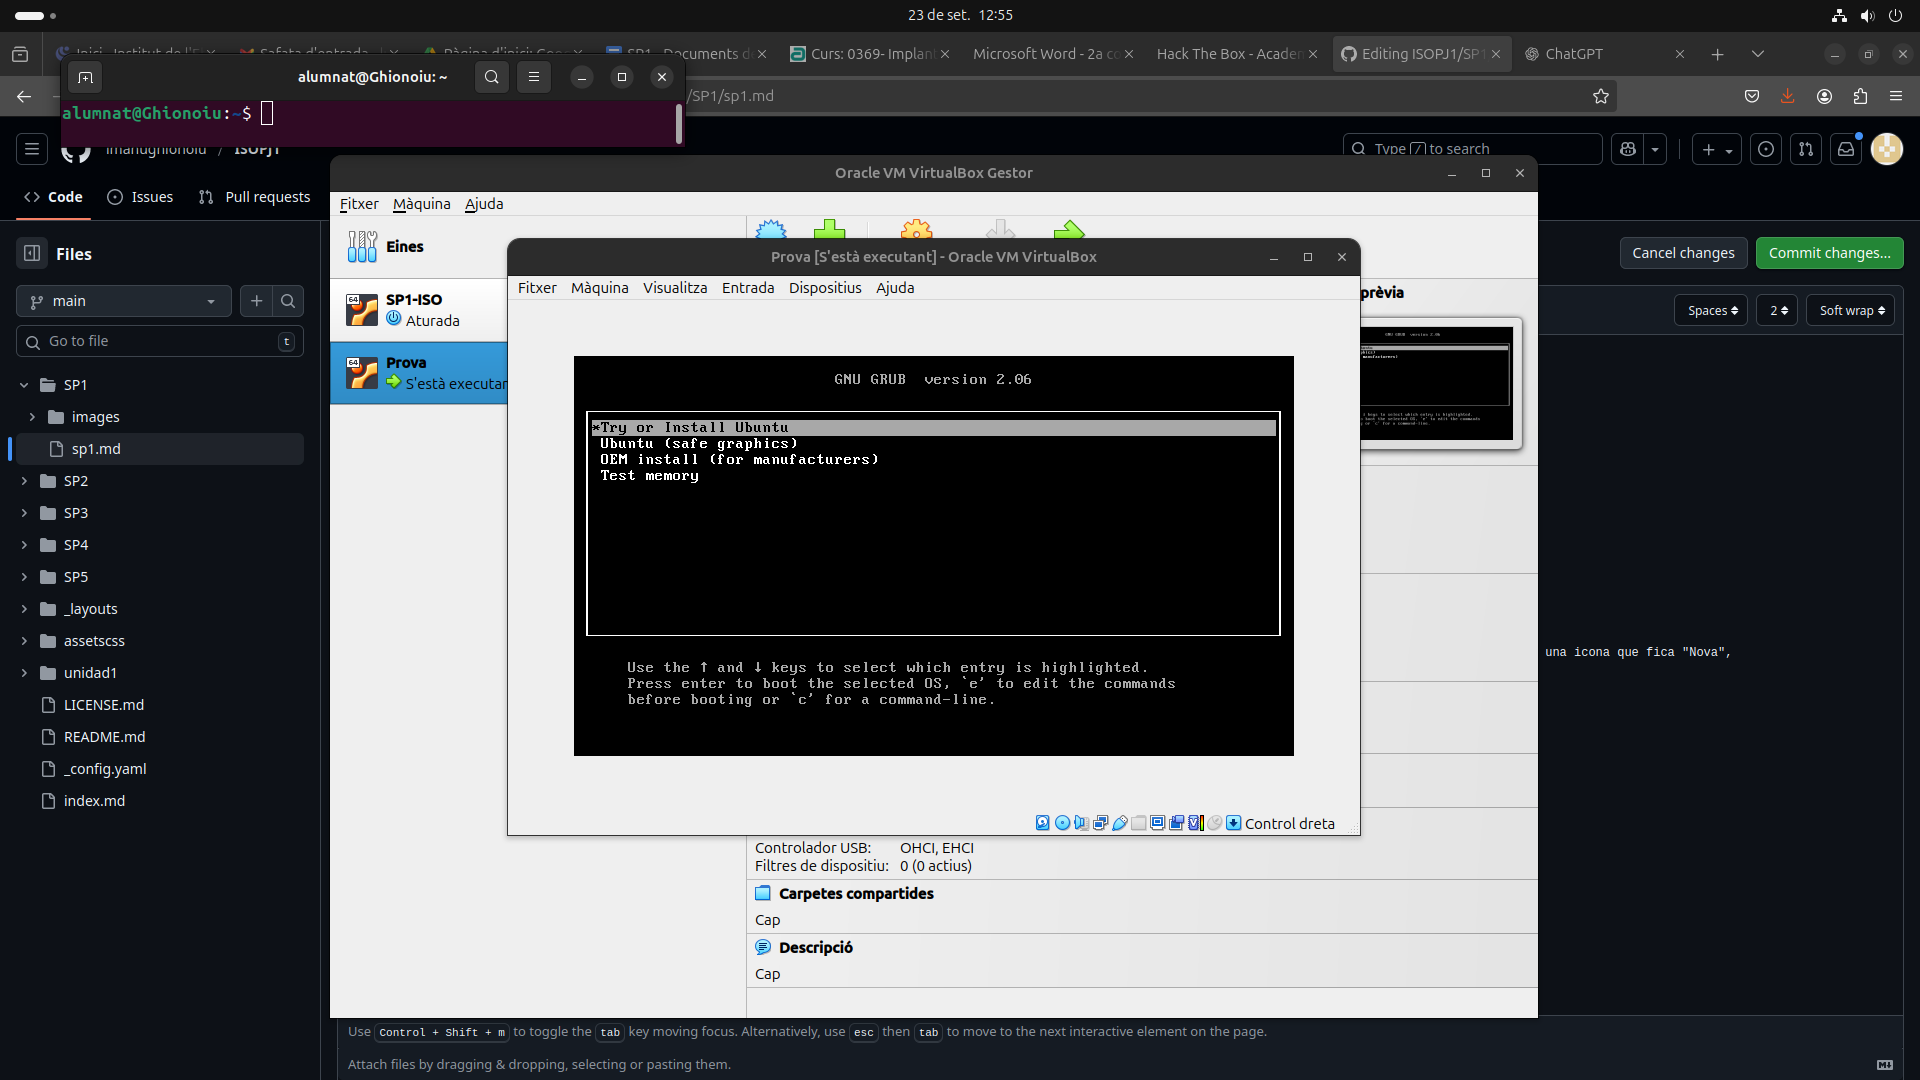Open Dispositius menu in VM window
The width and height of the screenshot is (1920, 1080).
(824, 288)
